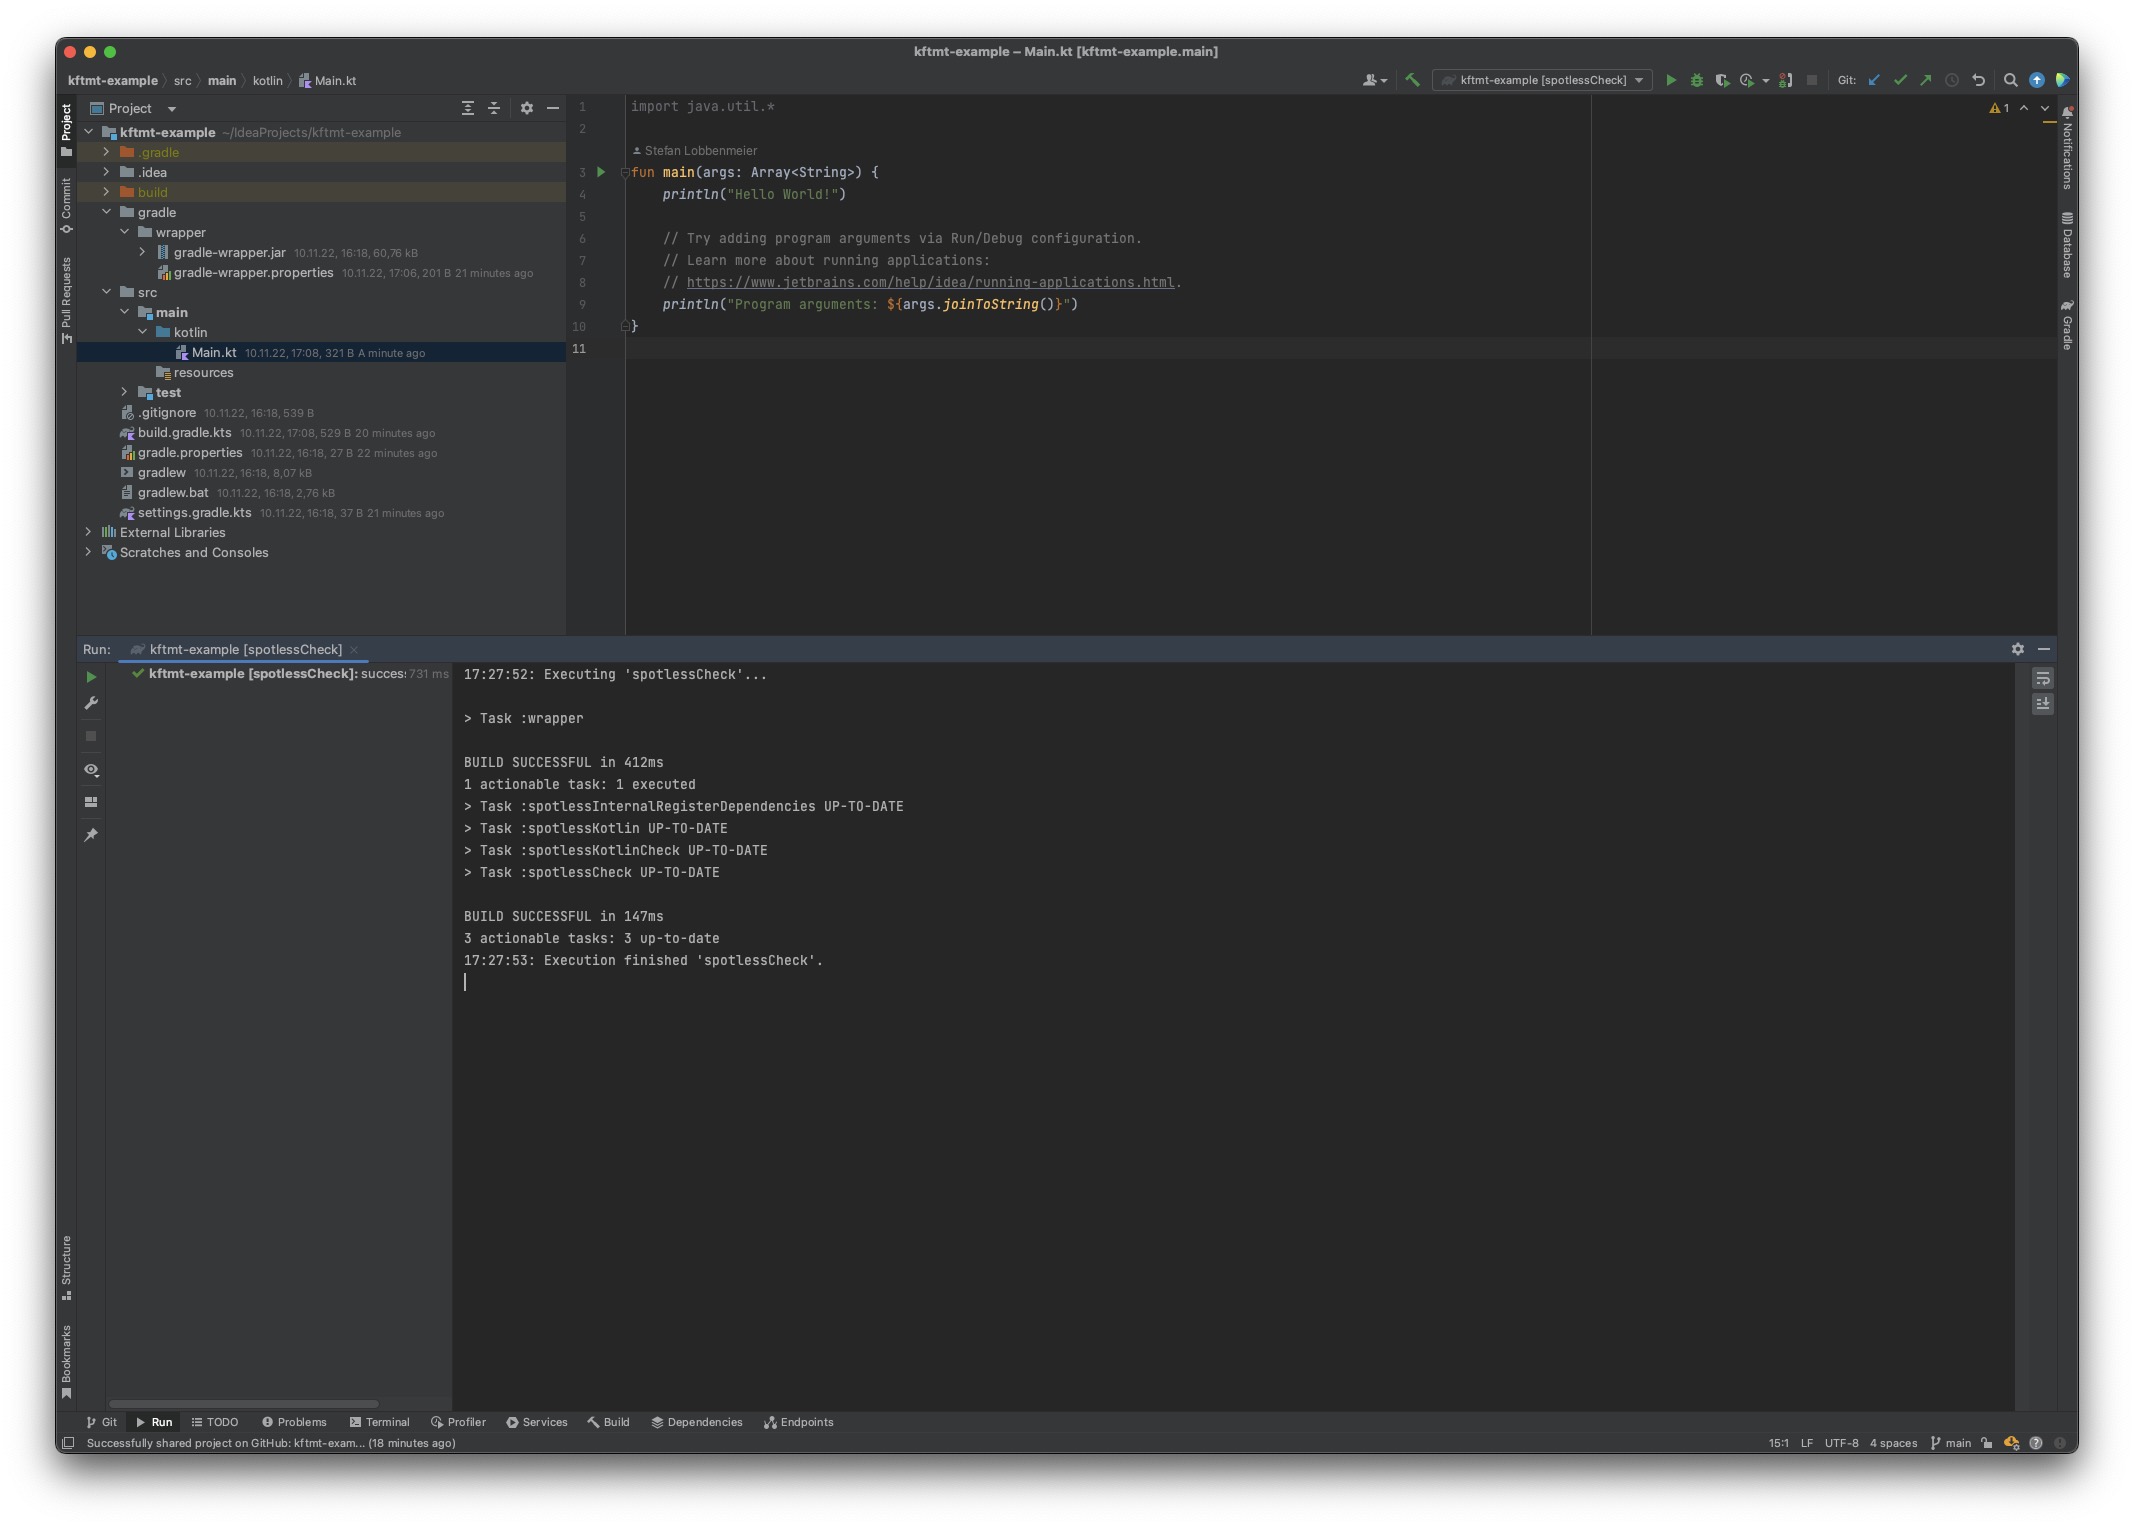
Task: Open Search Everywhere with the magnifier icon
Action: [2011, 80]
